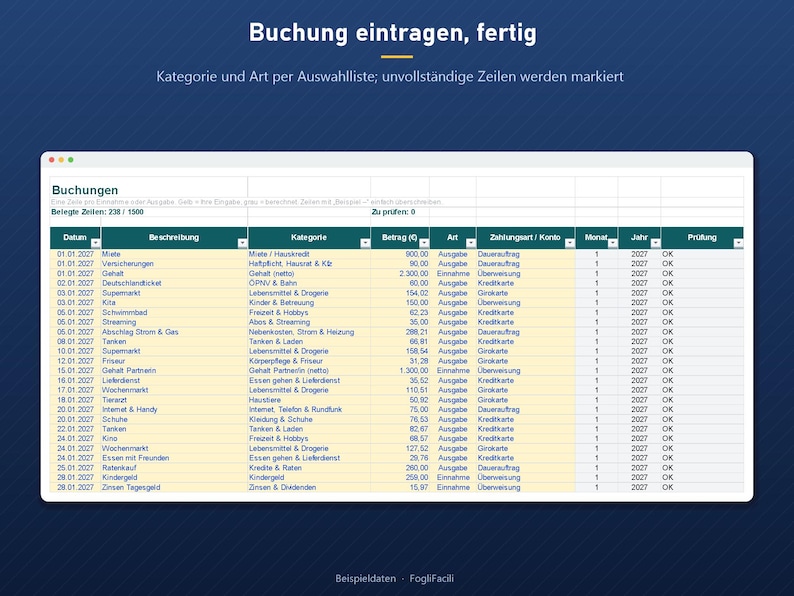Select the 'Internet, Telefon & Rundfunk' cell
Image resolution: width=794 pixels, height=596 pixels.
point(309,410)
